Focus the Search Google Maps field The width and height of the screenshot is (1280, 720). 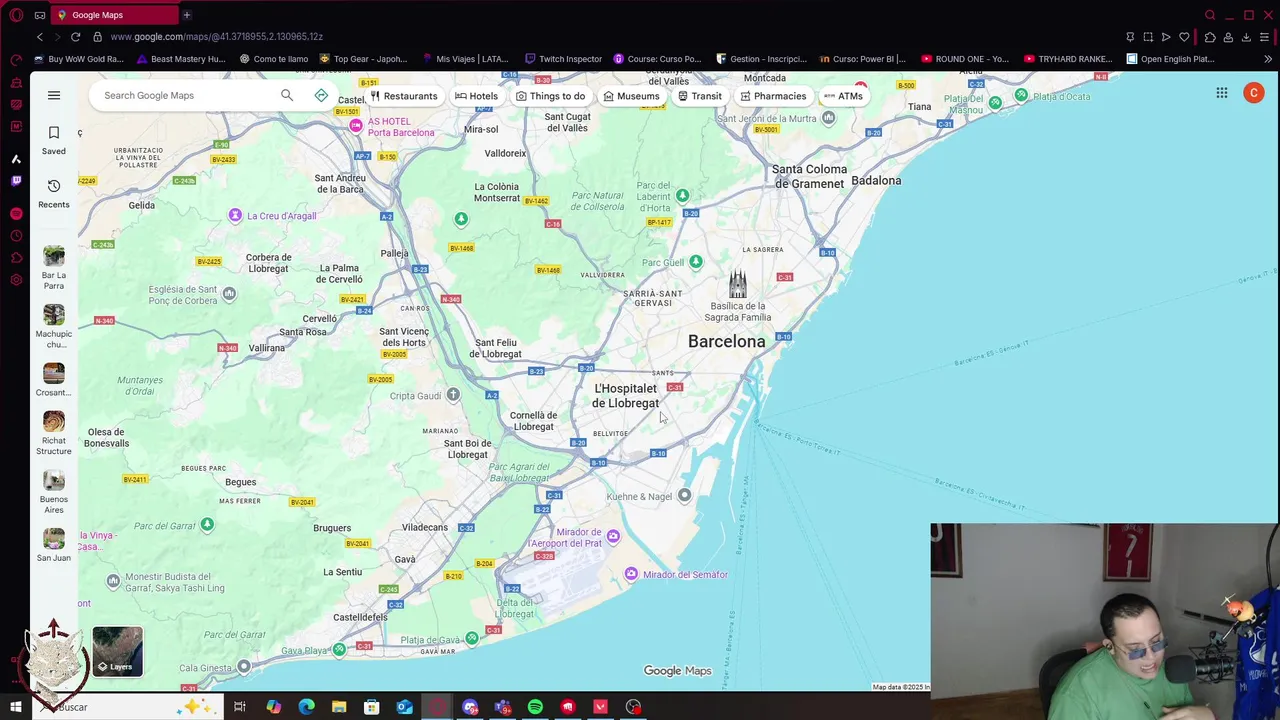pos(185,95)
